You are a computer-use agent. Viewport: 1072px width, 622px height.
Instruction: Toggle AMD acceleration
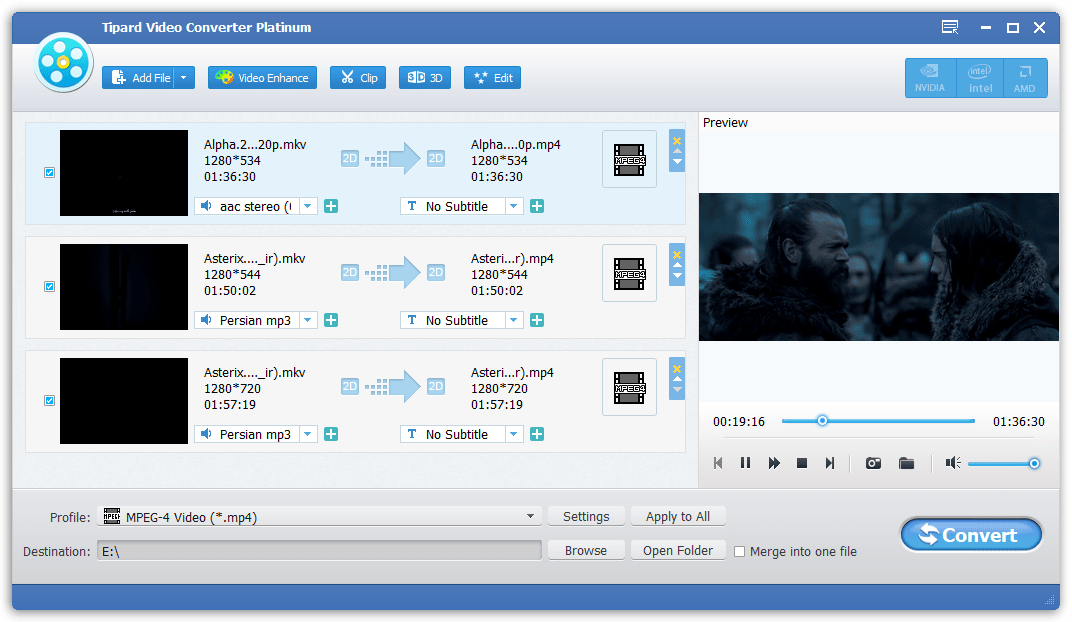coord(1024,78)
